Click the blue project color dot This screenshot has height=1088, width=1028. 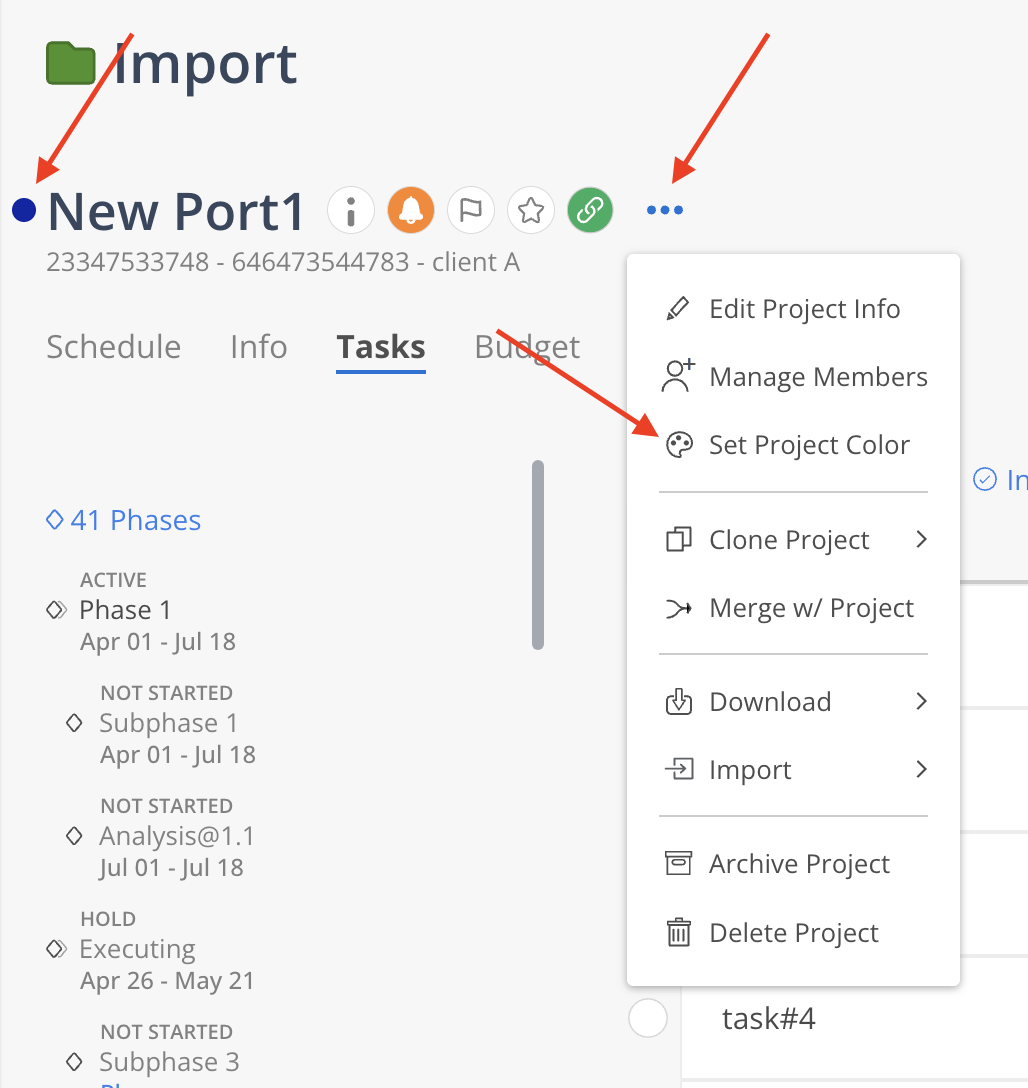click(24, 210)
